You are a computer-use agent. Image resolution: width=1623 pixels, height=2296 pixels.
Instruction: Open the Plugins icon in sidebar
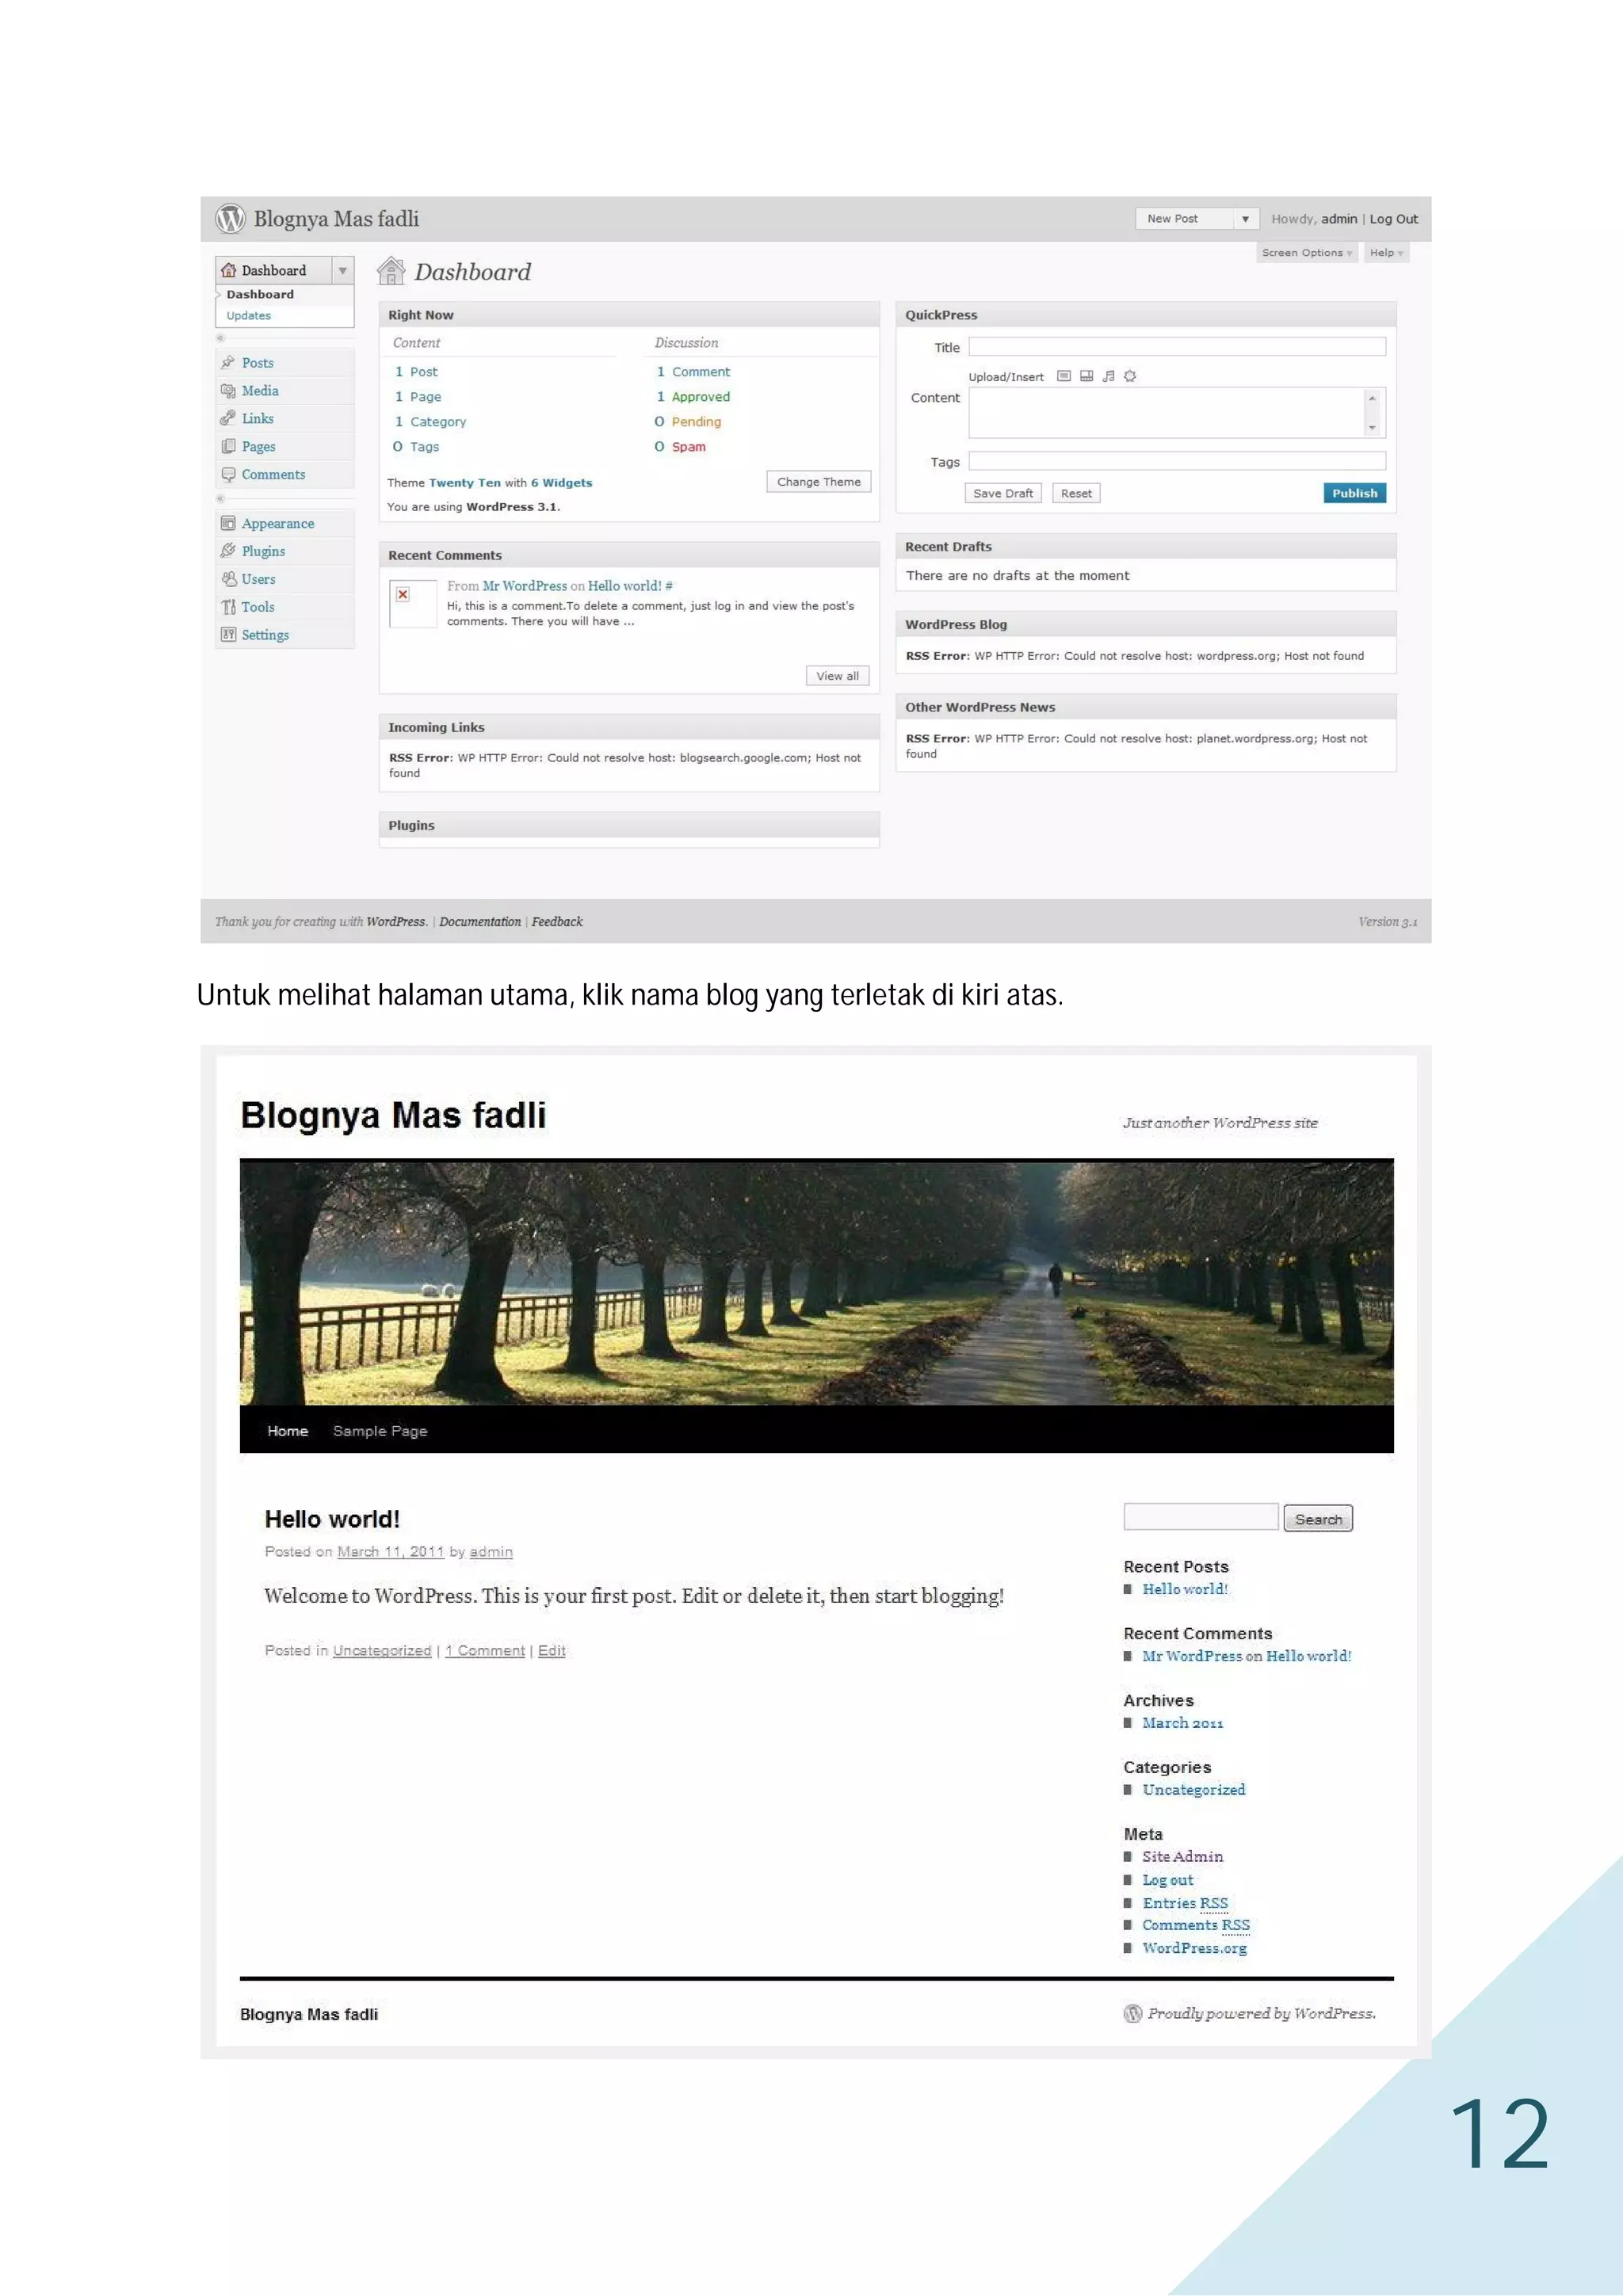[228, 551]
